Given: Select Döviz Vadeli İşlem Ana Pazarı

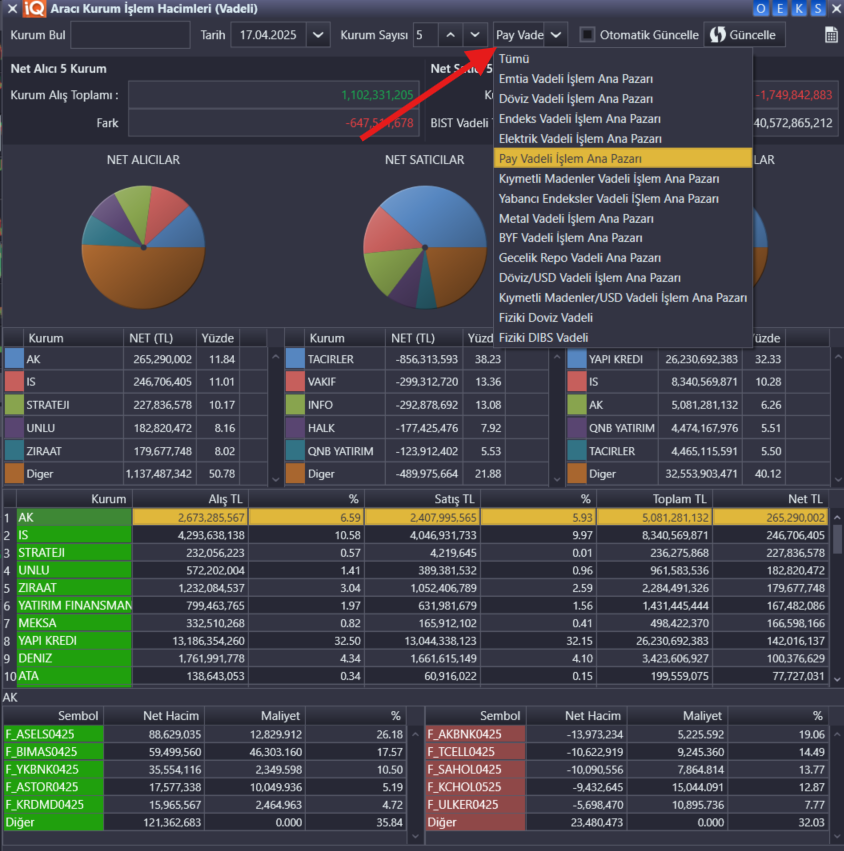Looking at the screenshot, I should click(x=623, y=99).
